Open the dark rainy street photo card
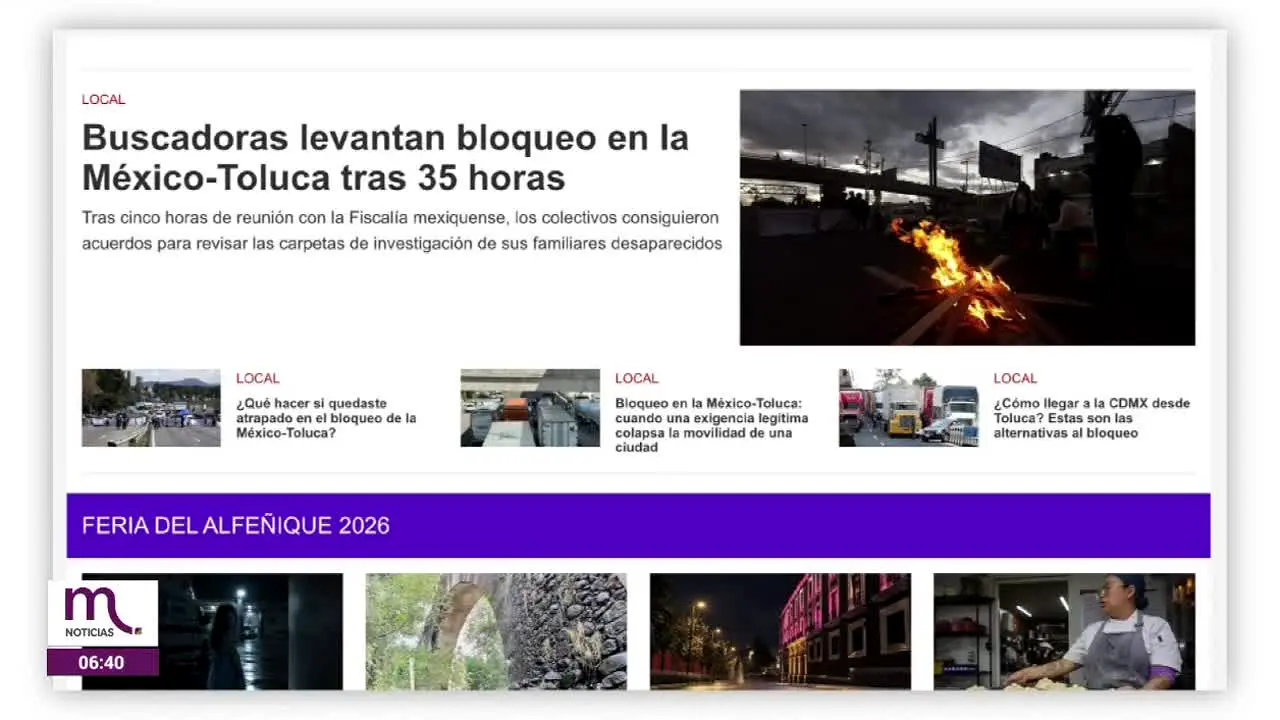The width and height of the screenshot is (1280, 720). click(212, 631)
